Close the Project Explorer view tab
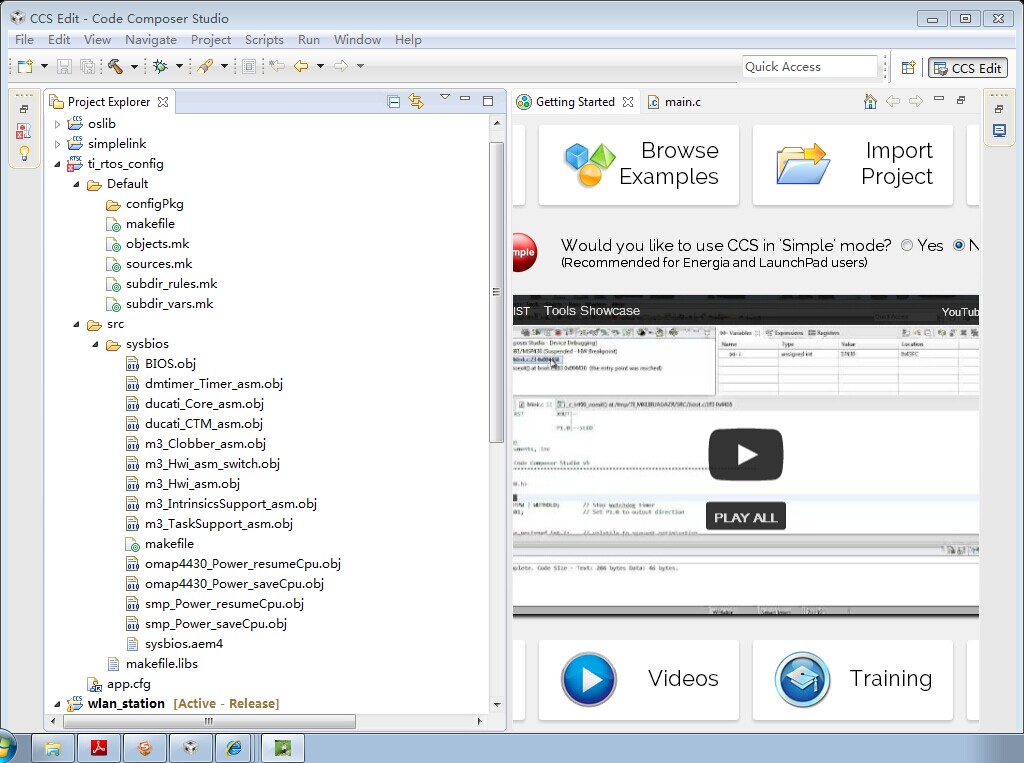Screen dimensions: 1024x763 [x=163, y=102]
